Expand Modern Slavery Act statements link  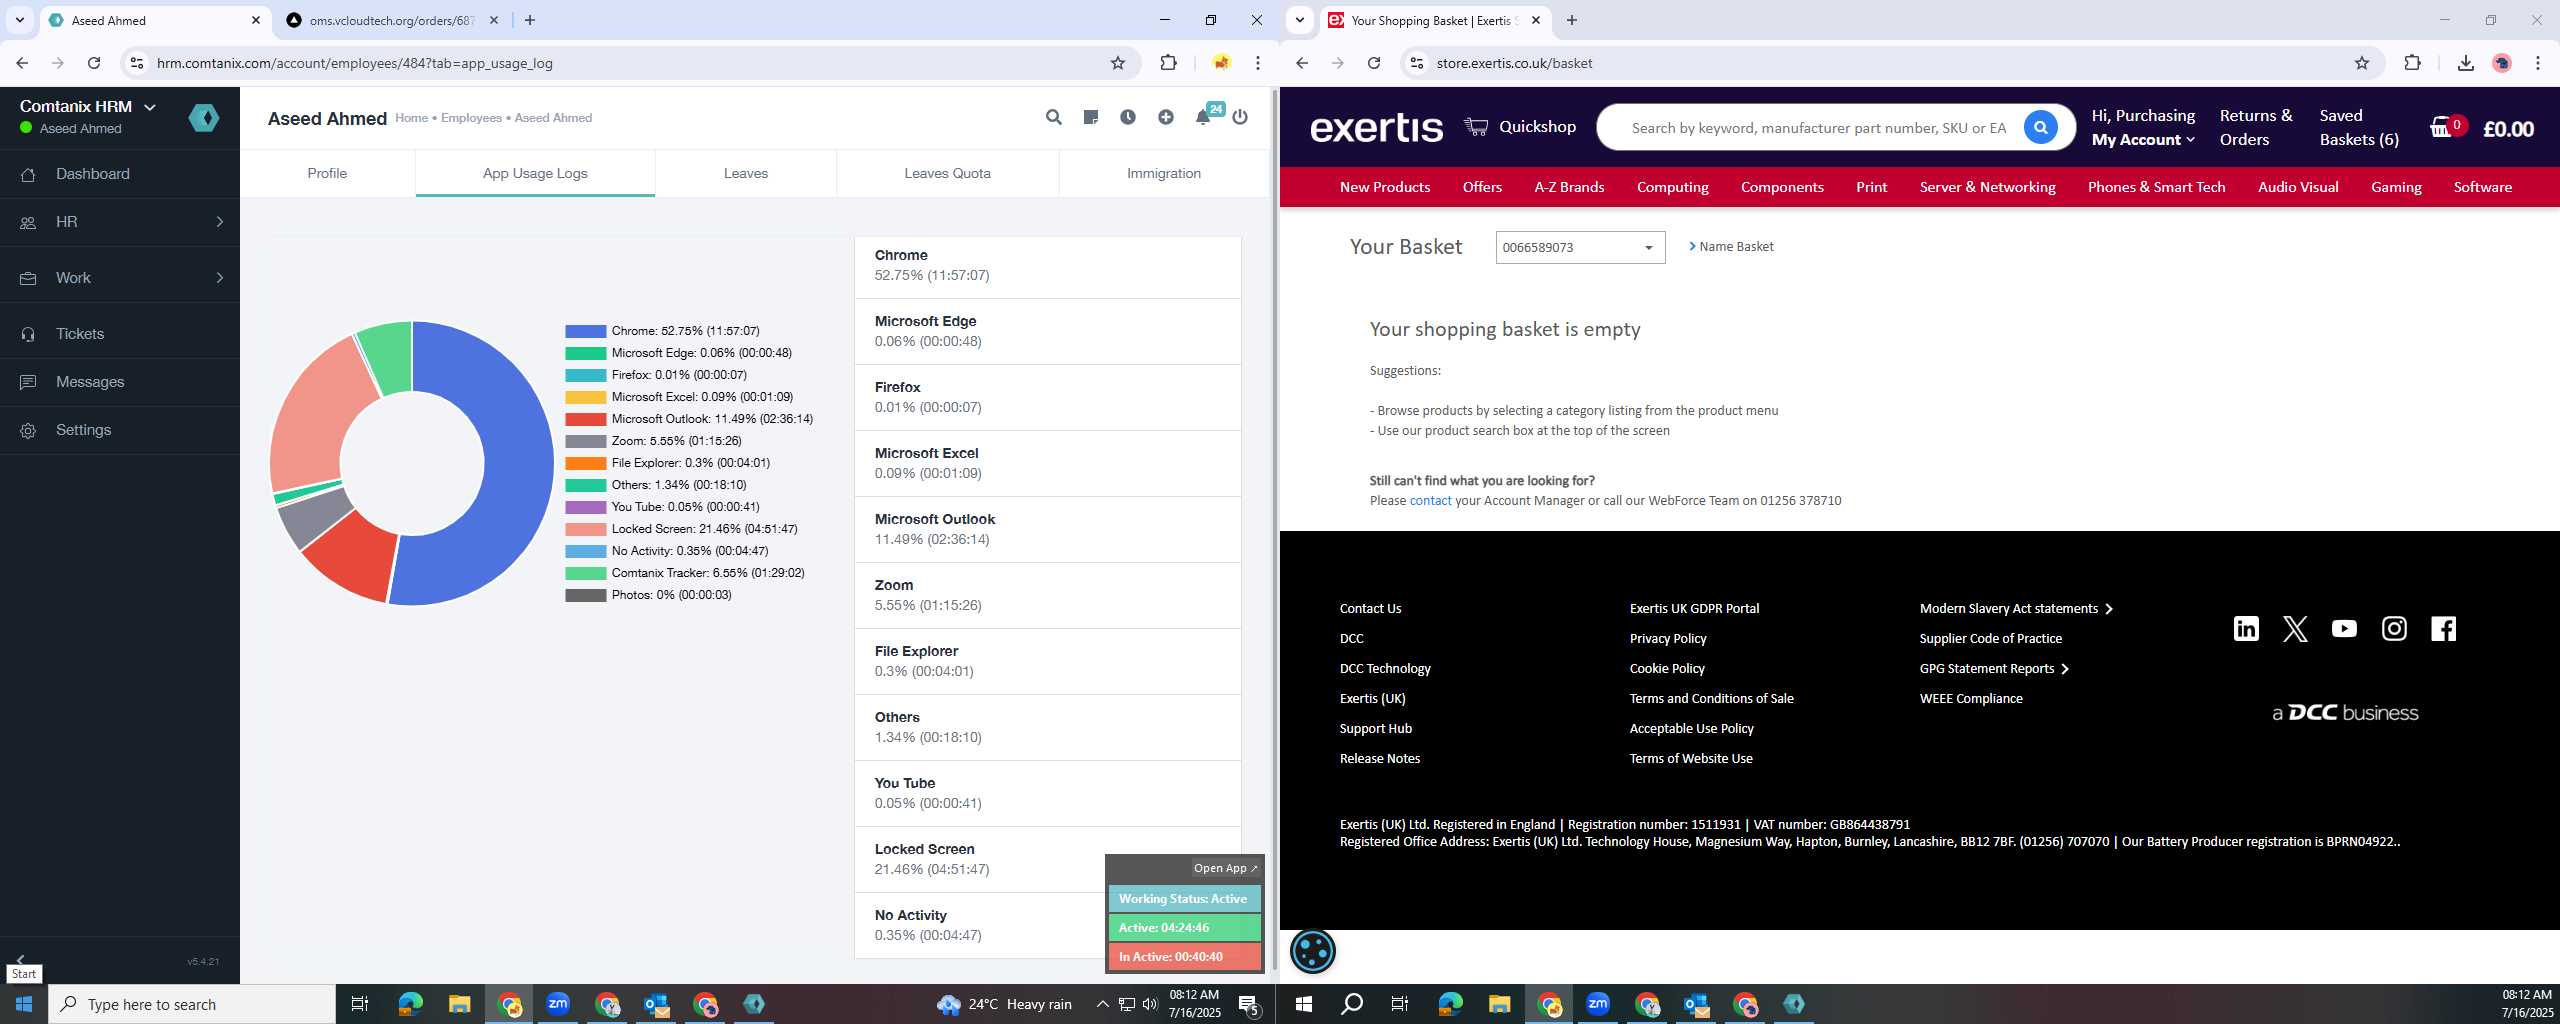2016,608
